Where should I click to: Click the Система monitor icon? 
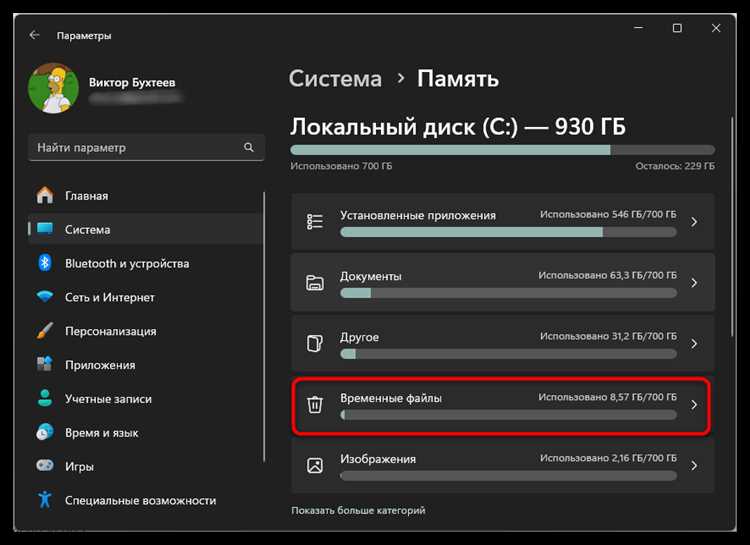tap(45, 229)
